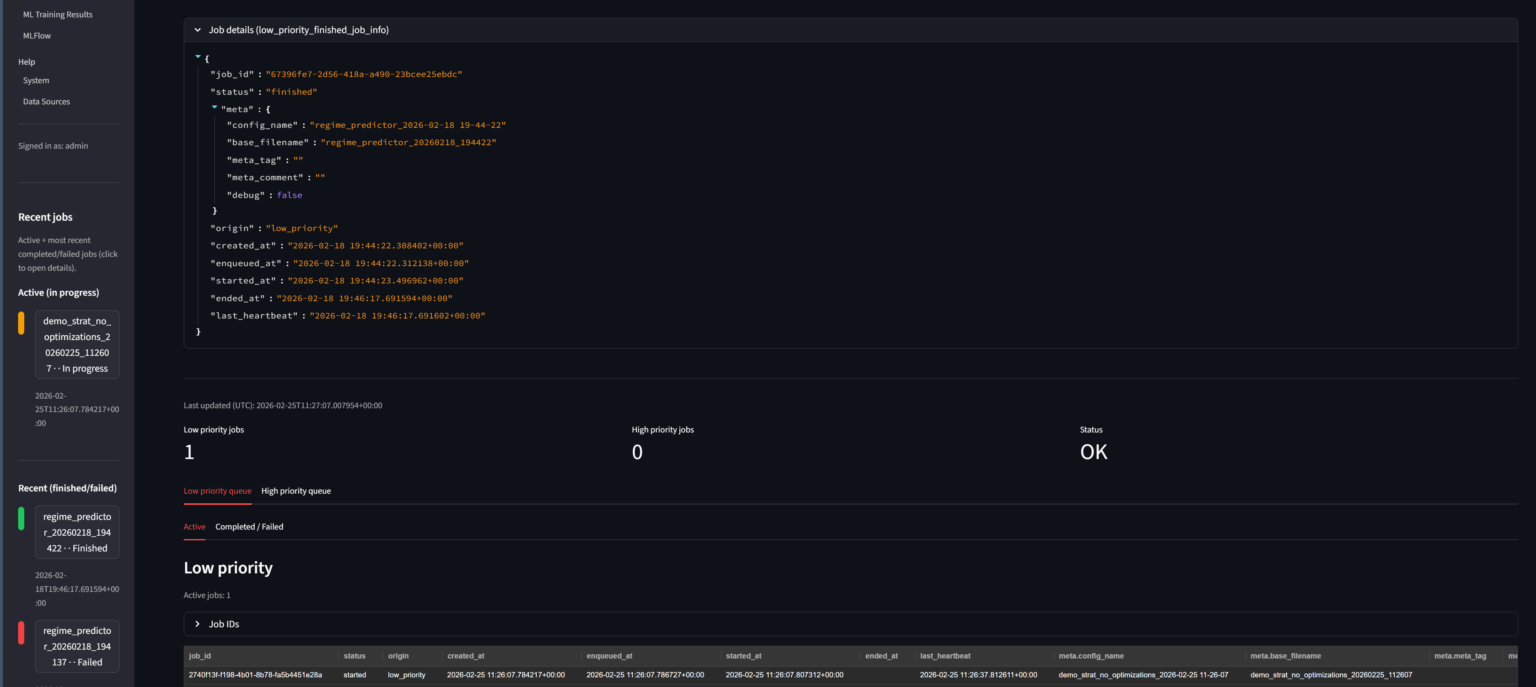1536x687 pixels.
Task: Expand the Job IDs section
Action: [198, 624]
